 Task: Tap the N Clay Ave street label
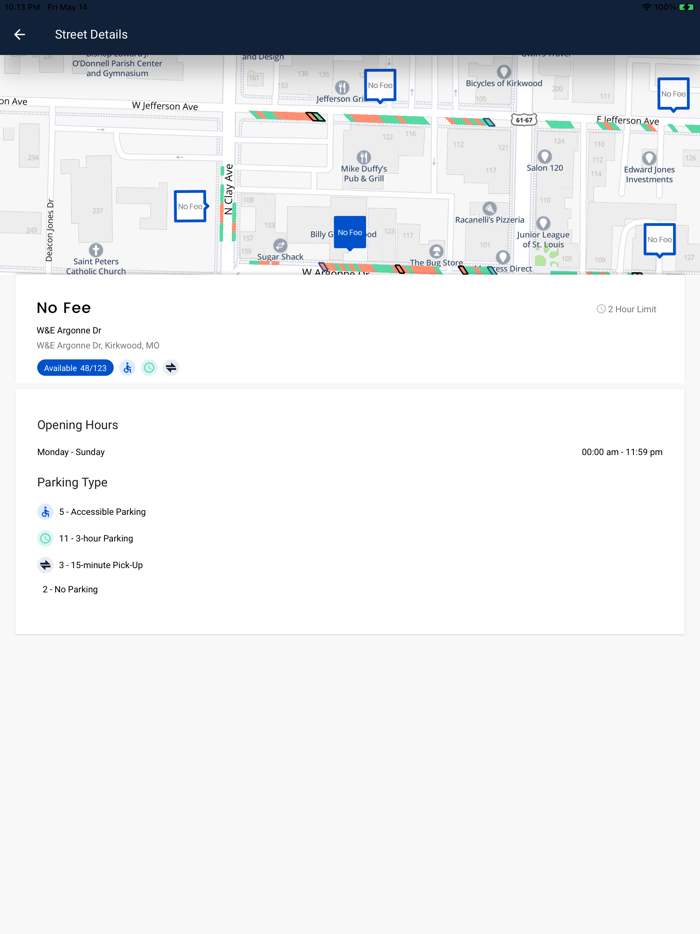point(229,189)
